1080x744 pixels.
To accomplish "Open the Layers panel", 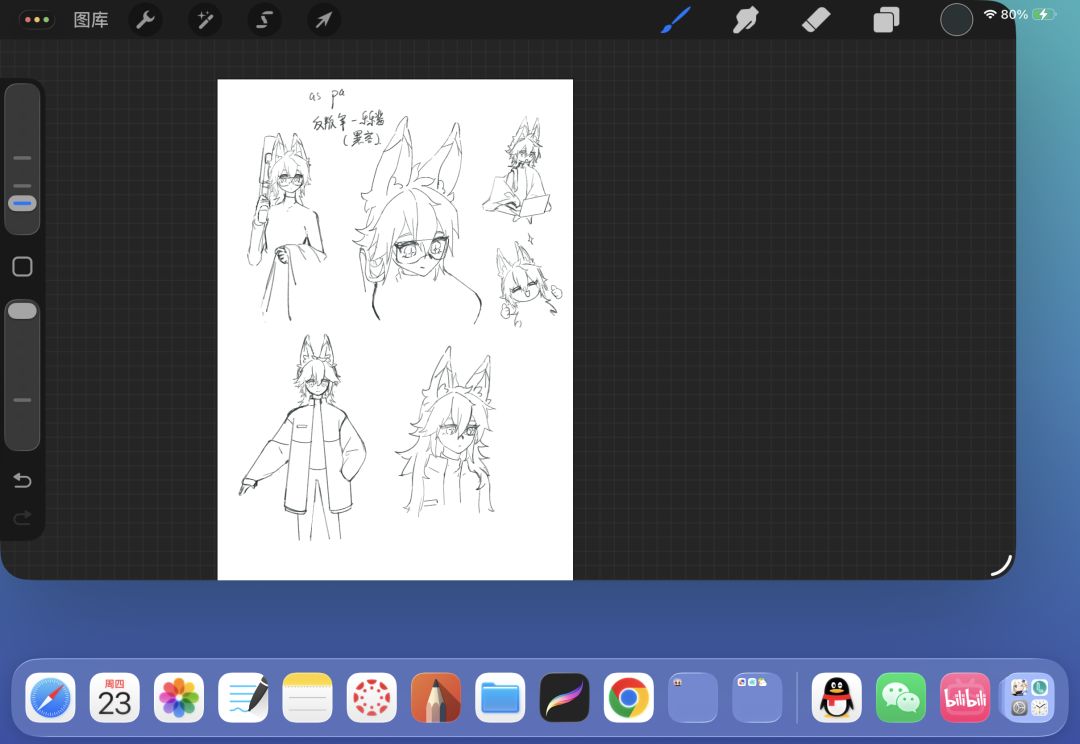I will [886, 20].
